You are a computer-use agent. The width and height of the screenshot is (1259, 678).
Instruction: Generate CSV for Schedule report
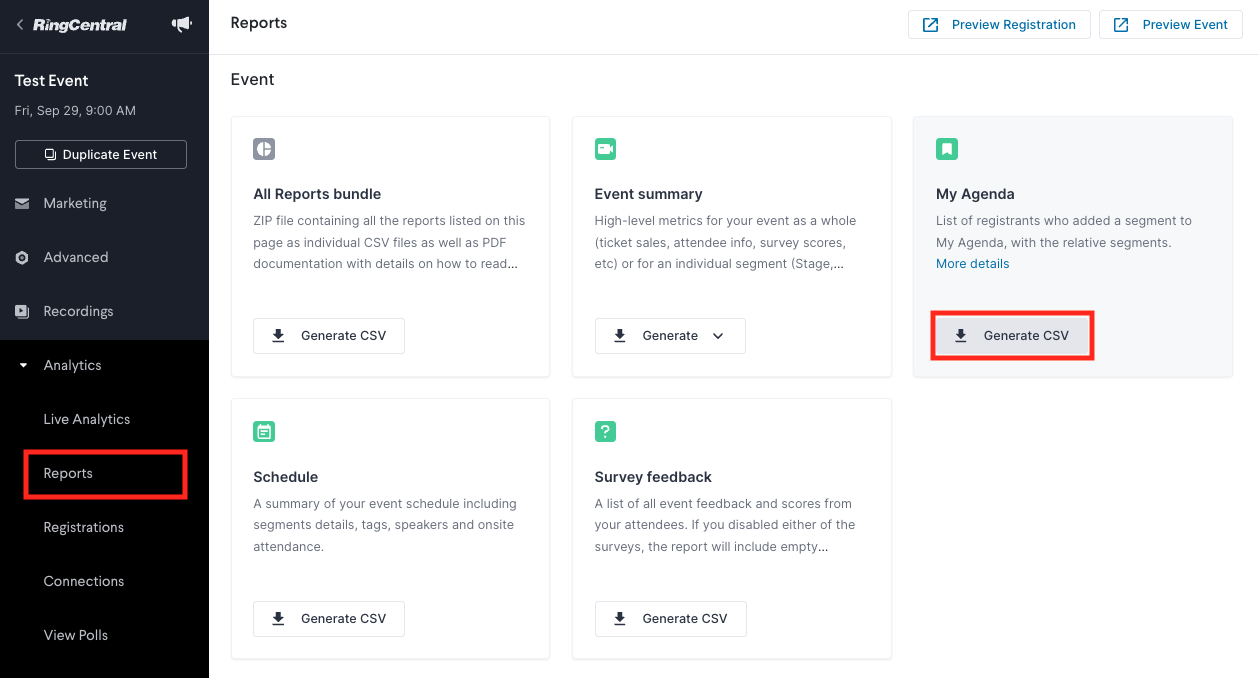329,619
